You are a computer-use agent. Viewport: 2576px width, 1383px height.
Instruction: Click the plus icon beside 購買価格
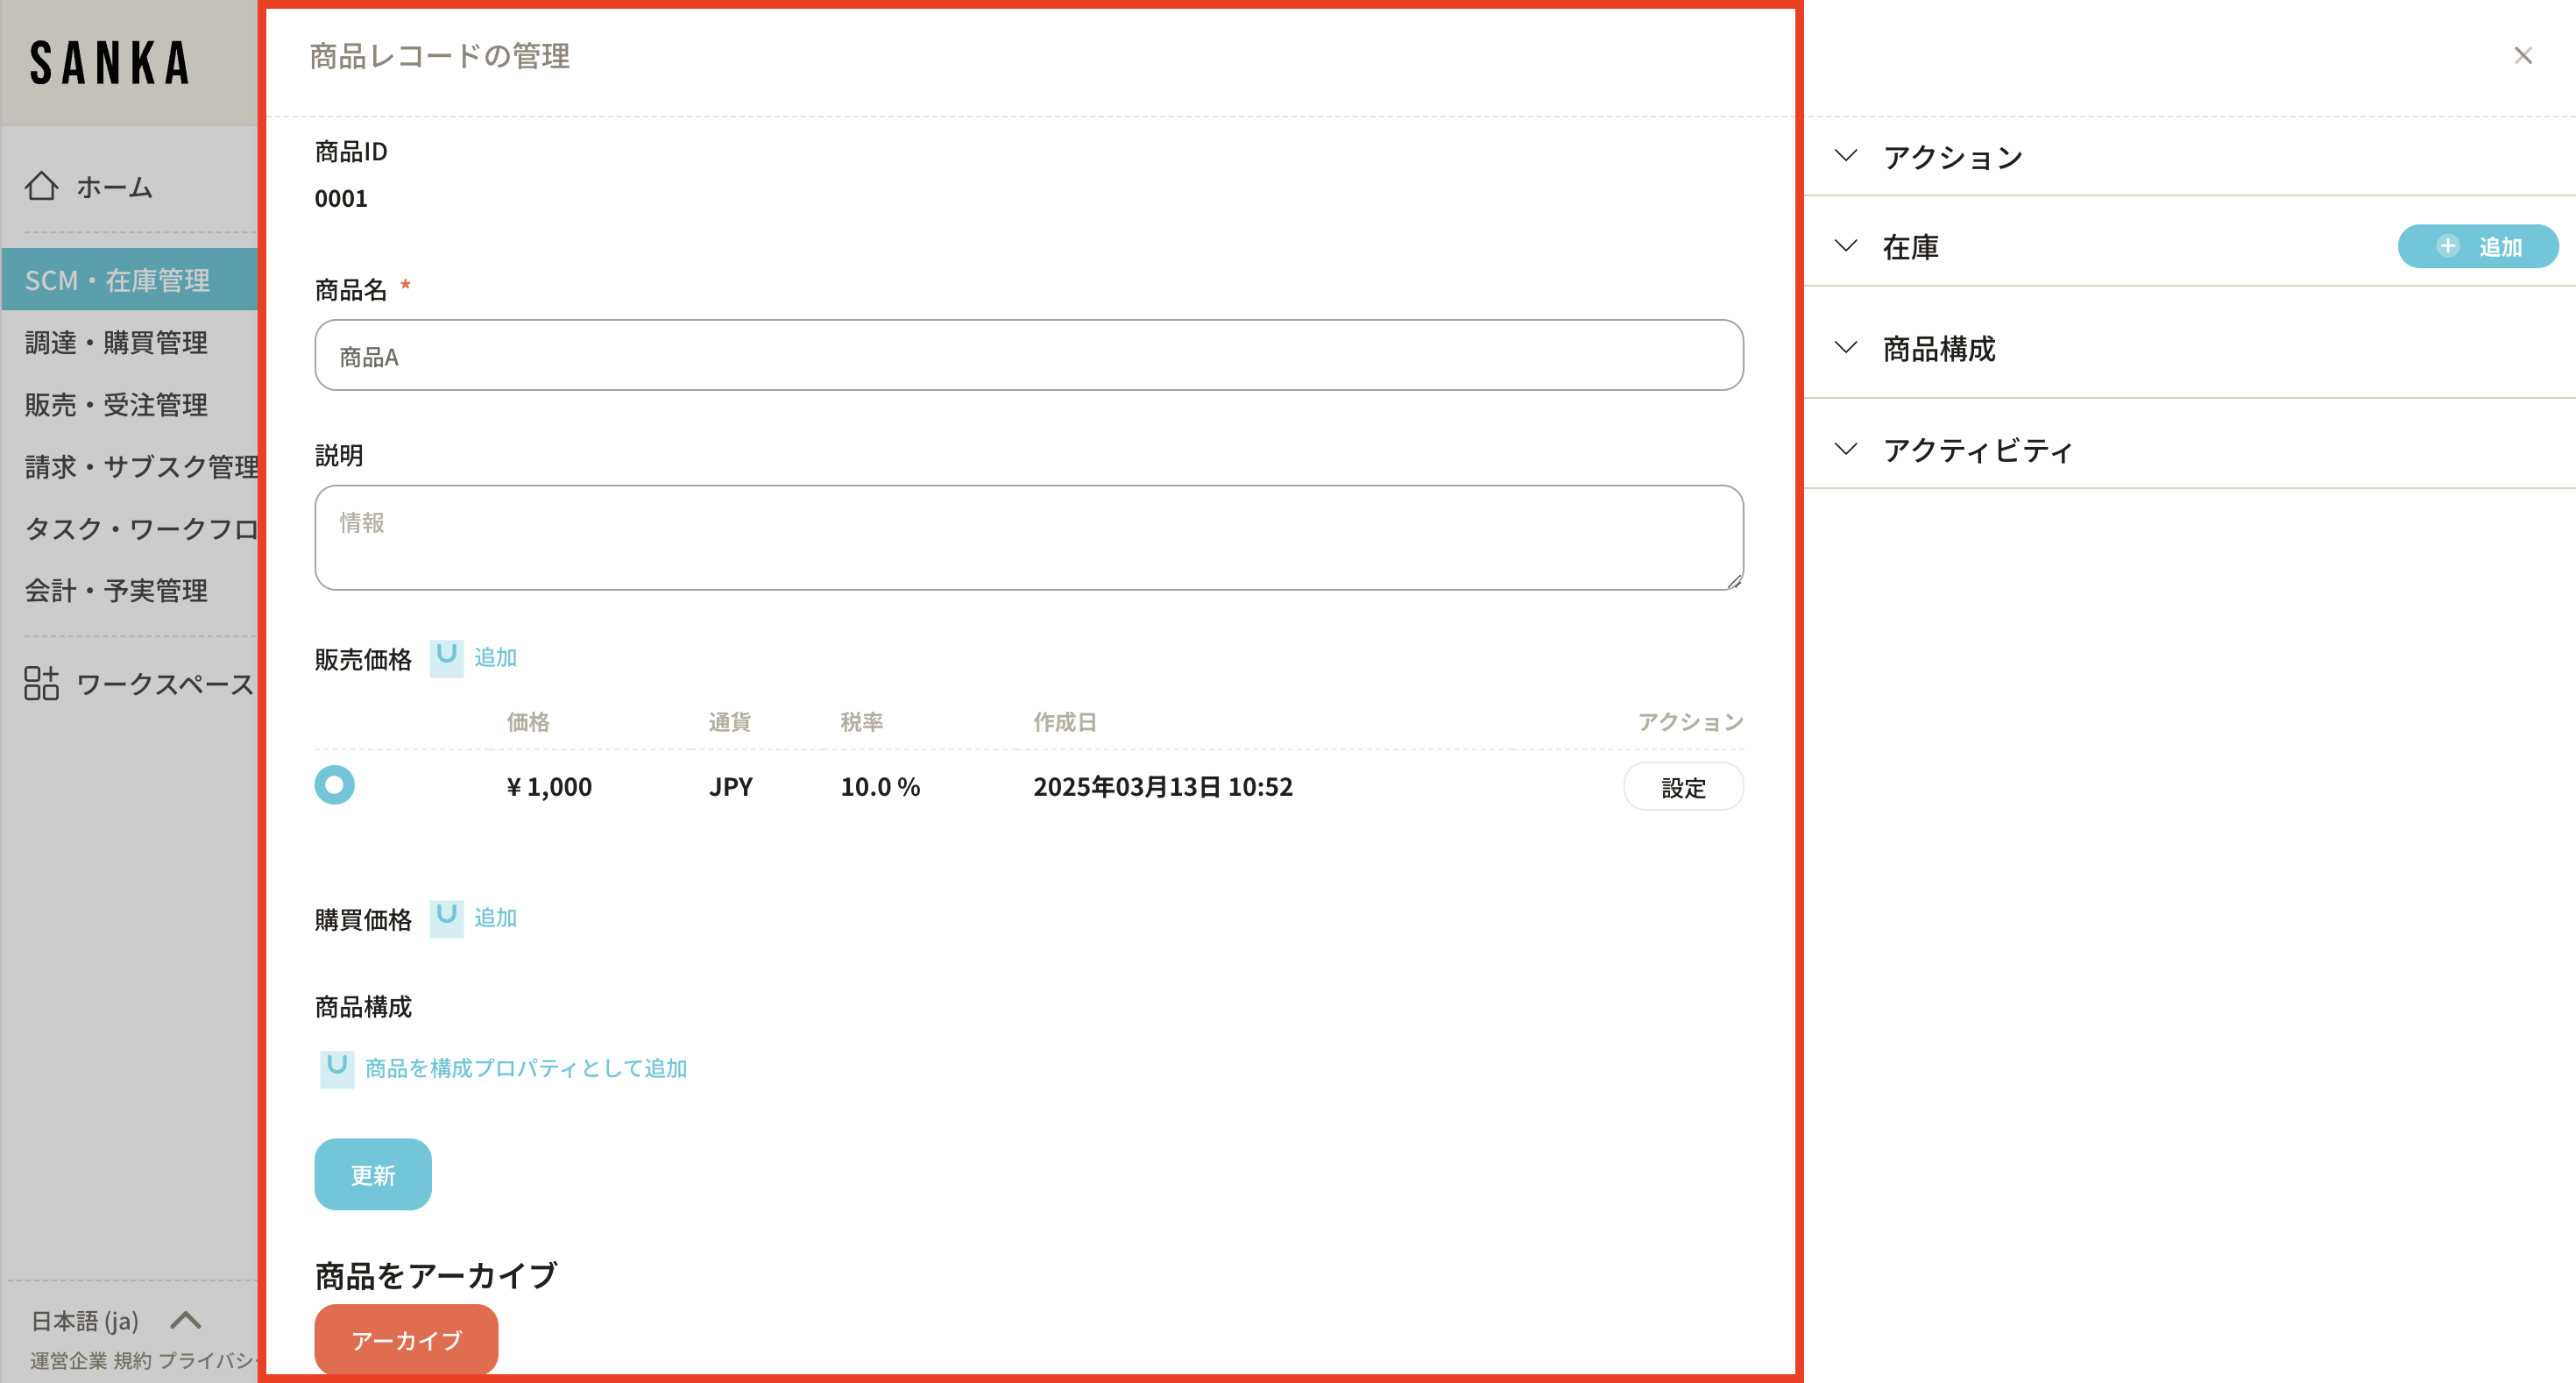(446, 918)
